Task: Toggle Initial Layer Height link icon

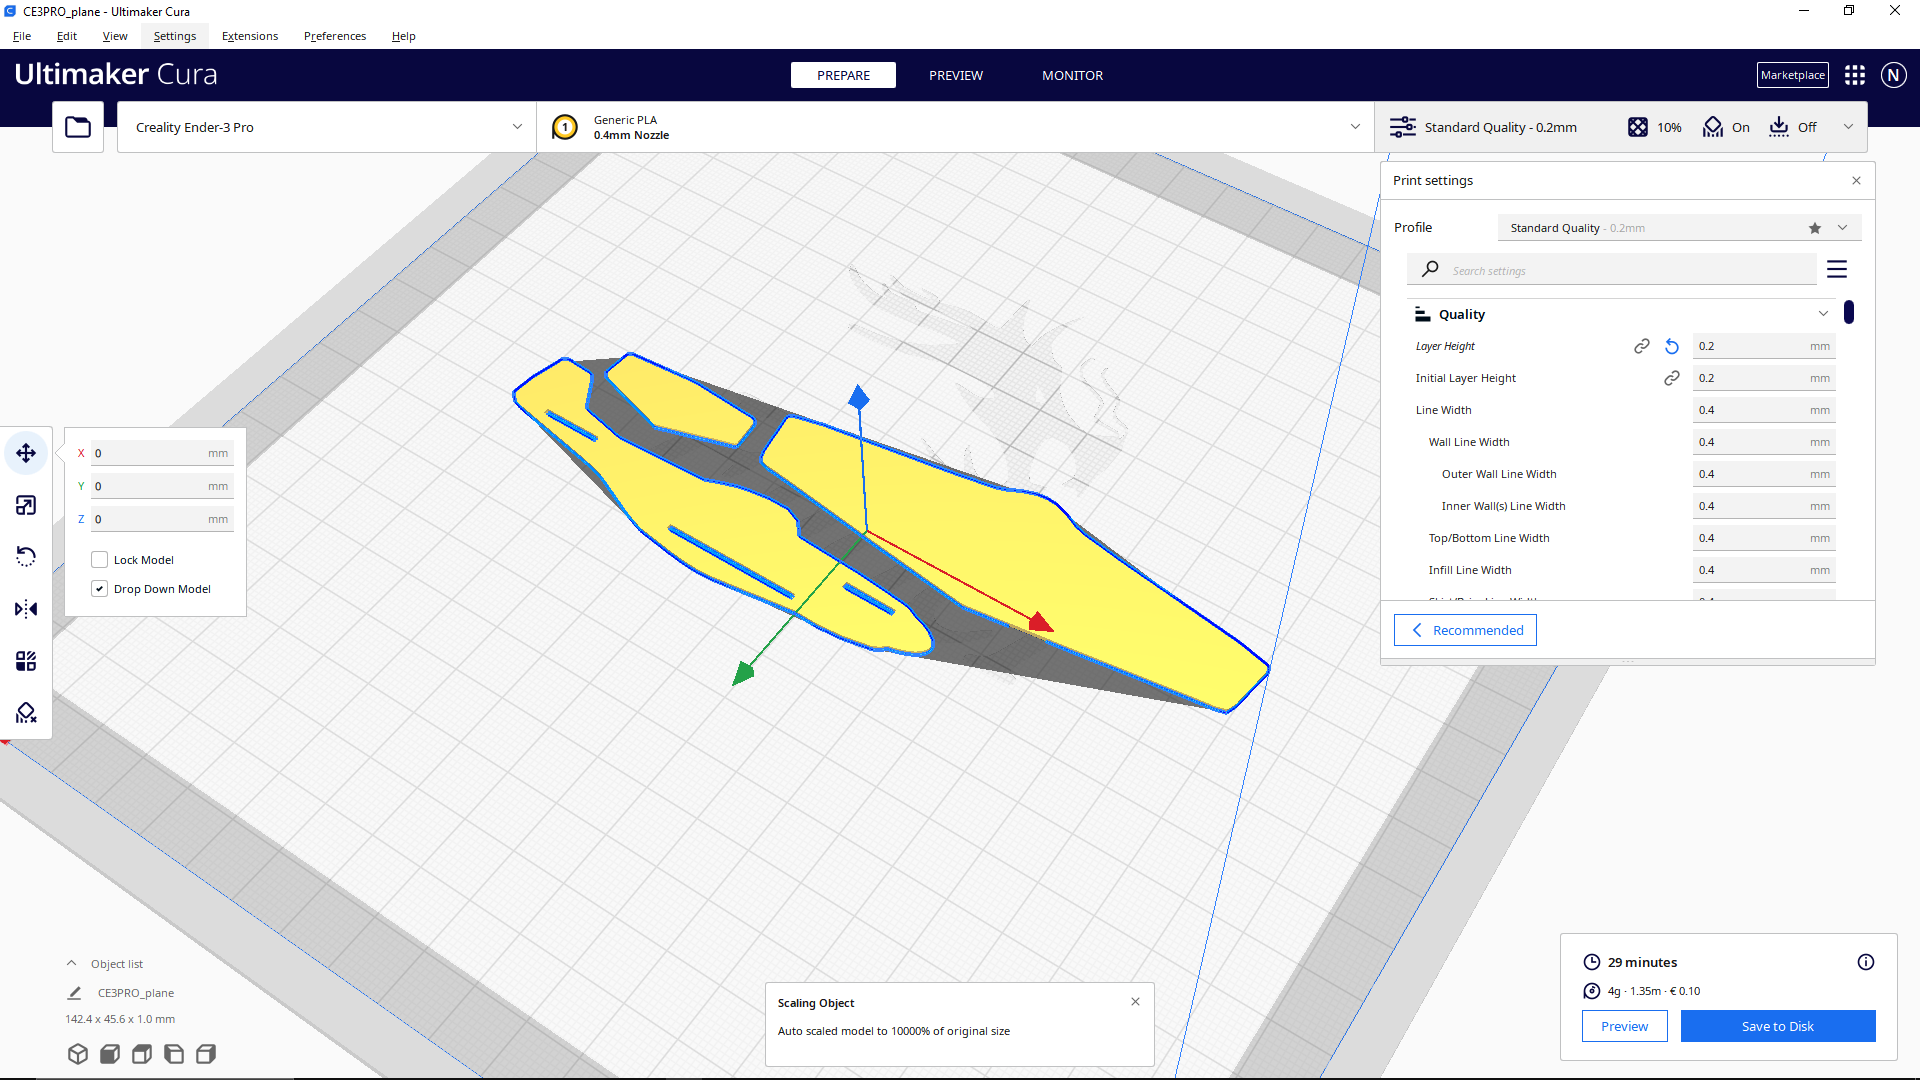Action: [x=1672, y=378]
